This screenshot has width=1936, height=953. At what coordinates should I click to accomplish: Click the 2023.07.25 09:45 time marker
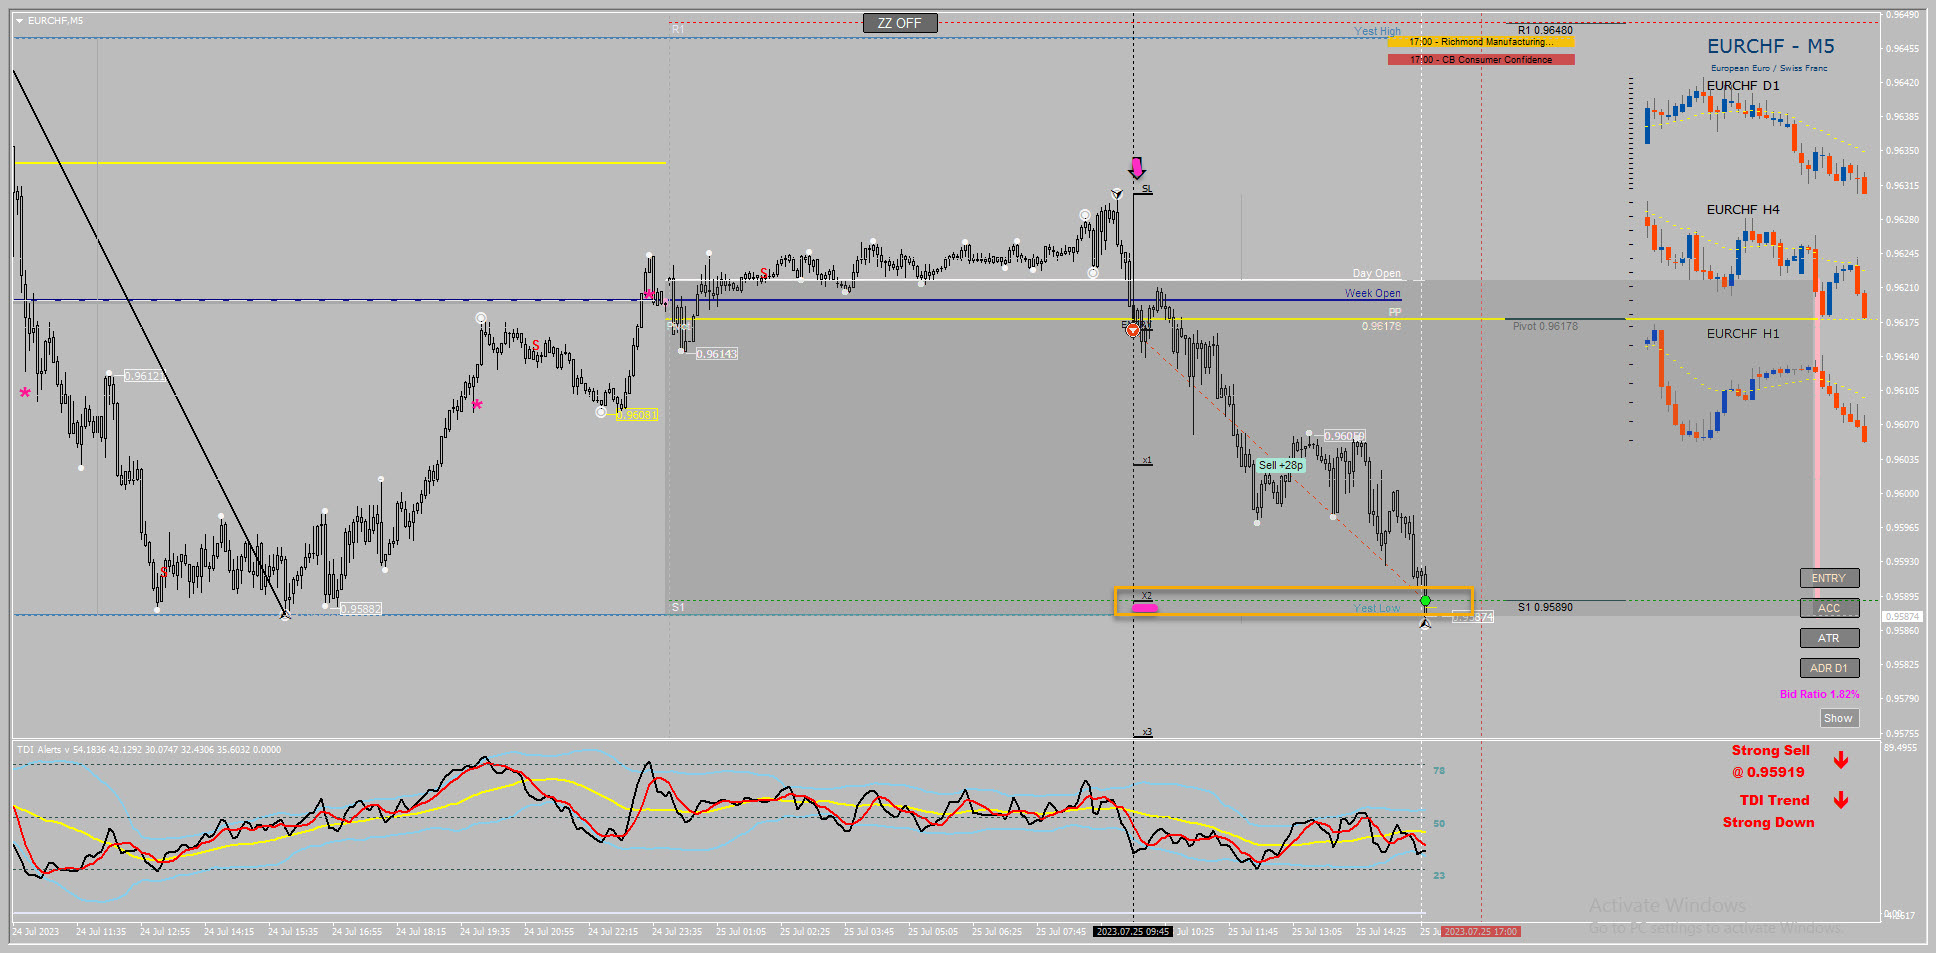point(1133,931)
